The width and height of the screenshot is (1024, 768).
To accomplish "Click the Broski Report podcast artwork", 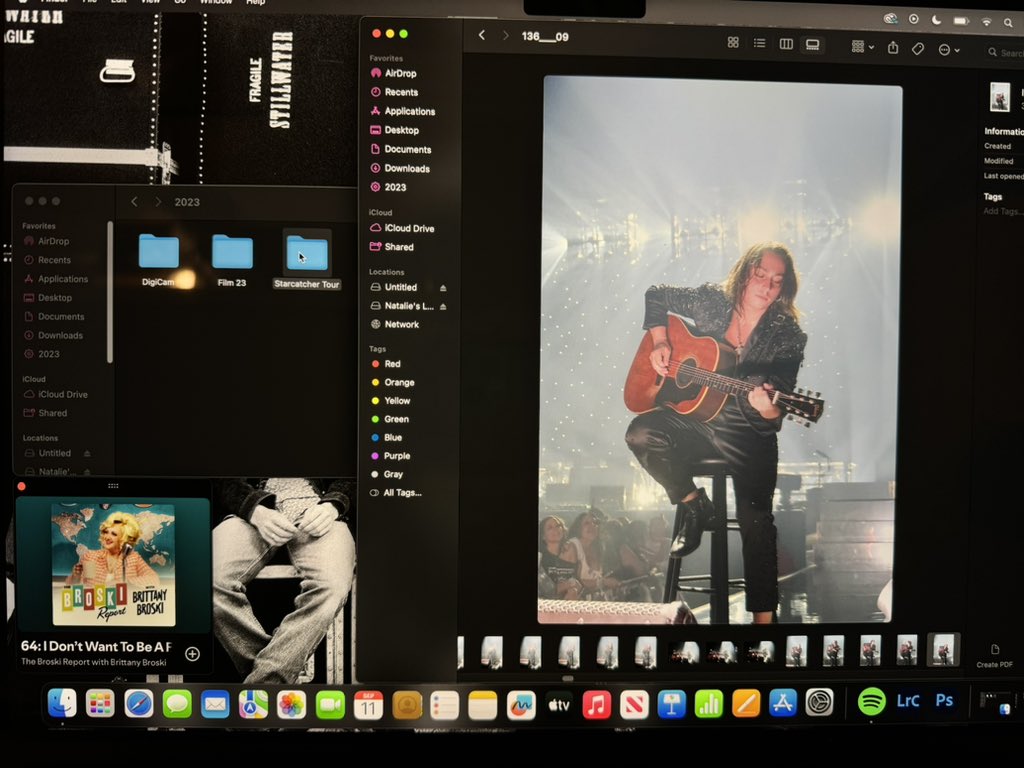I will point(114,564).
